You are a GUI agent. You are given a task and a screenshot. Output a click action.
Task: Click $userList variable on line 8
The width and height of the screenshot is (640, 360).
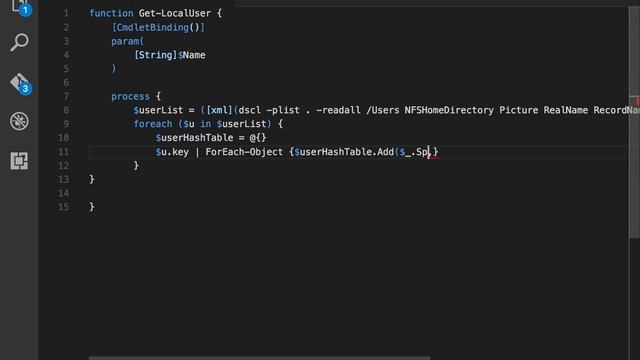(x=158, y=110)
